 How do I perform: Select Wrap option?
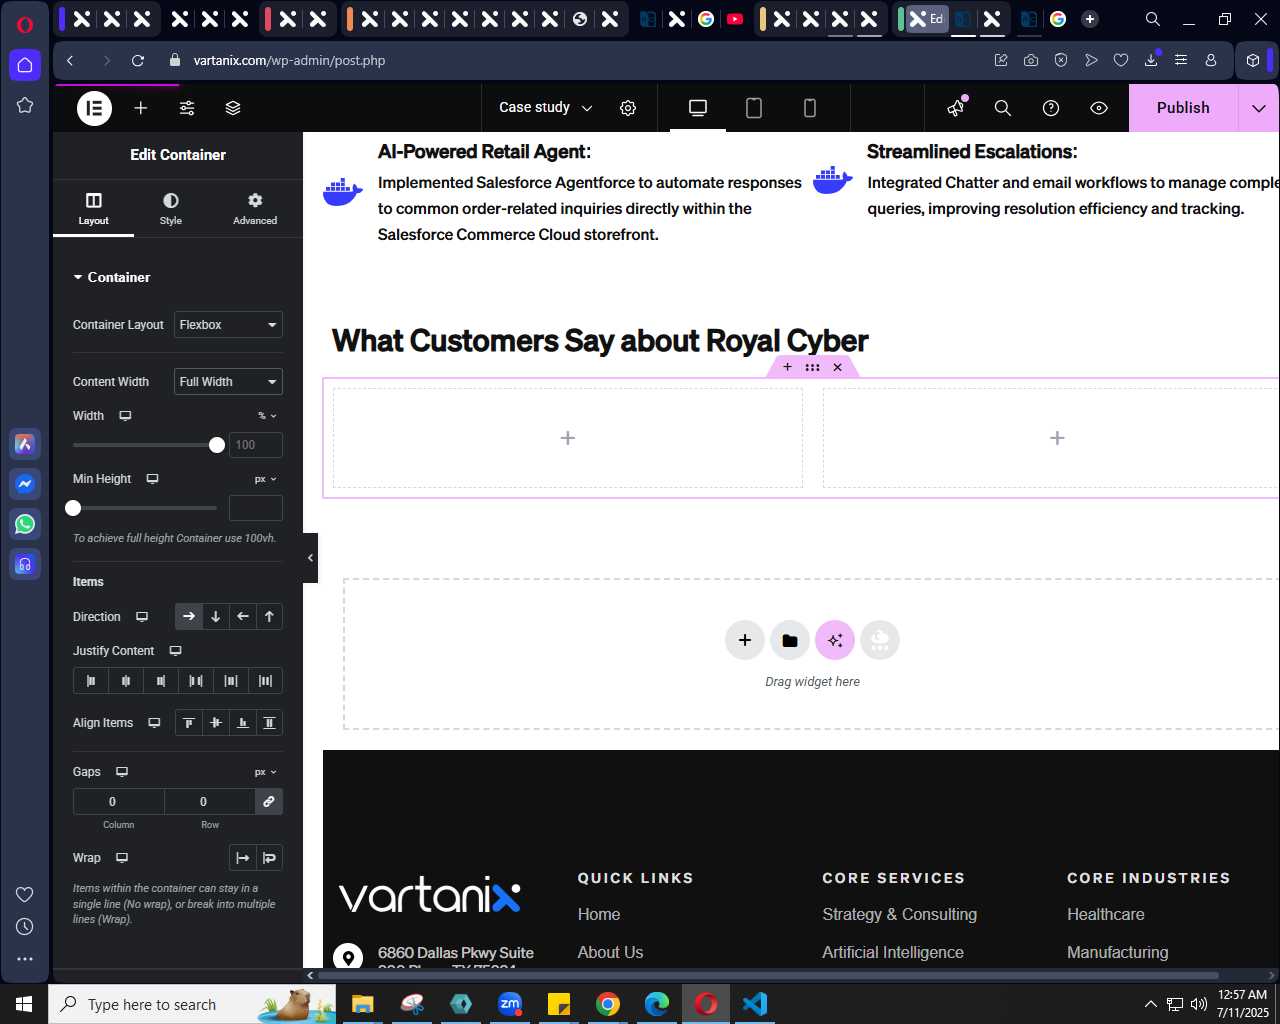coord(269,858)
